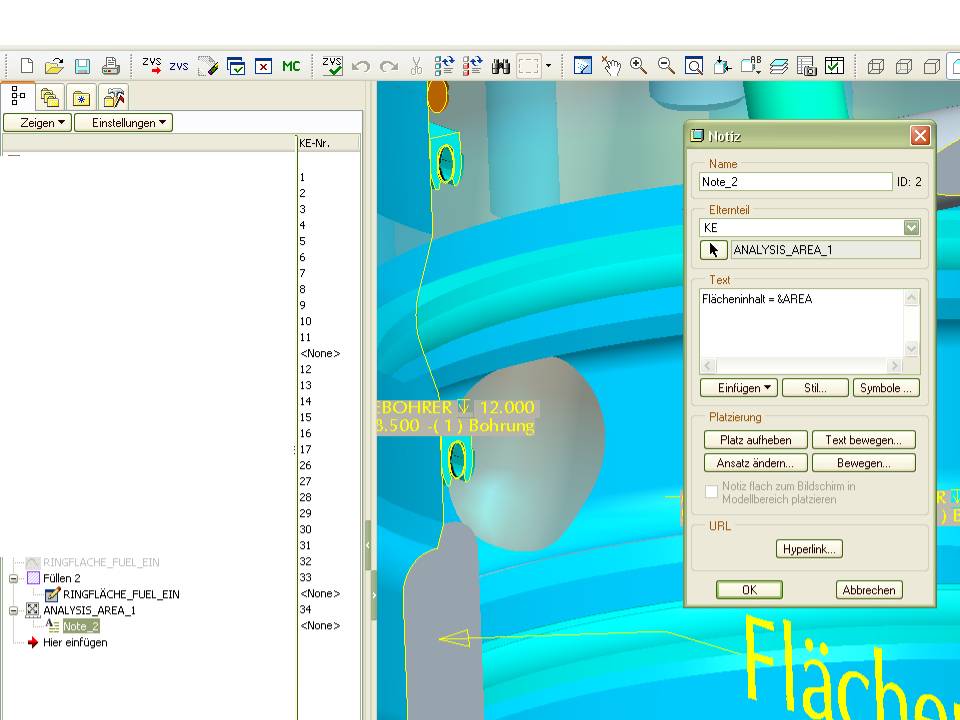Print using the printer icon
Screen dimensions: 960x720
[110, 66]
